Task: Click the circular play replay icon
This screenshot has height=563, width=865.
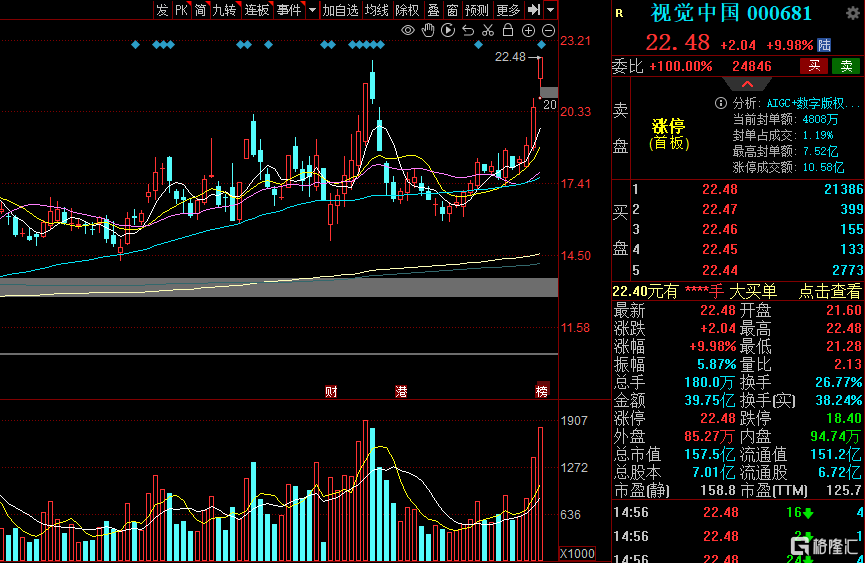Action: tap(448, 31)
